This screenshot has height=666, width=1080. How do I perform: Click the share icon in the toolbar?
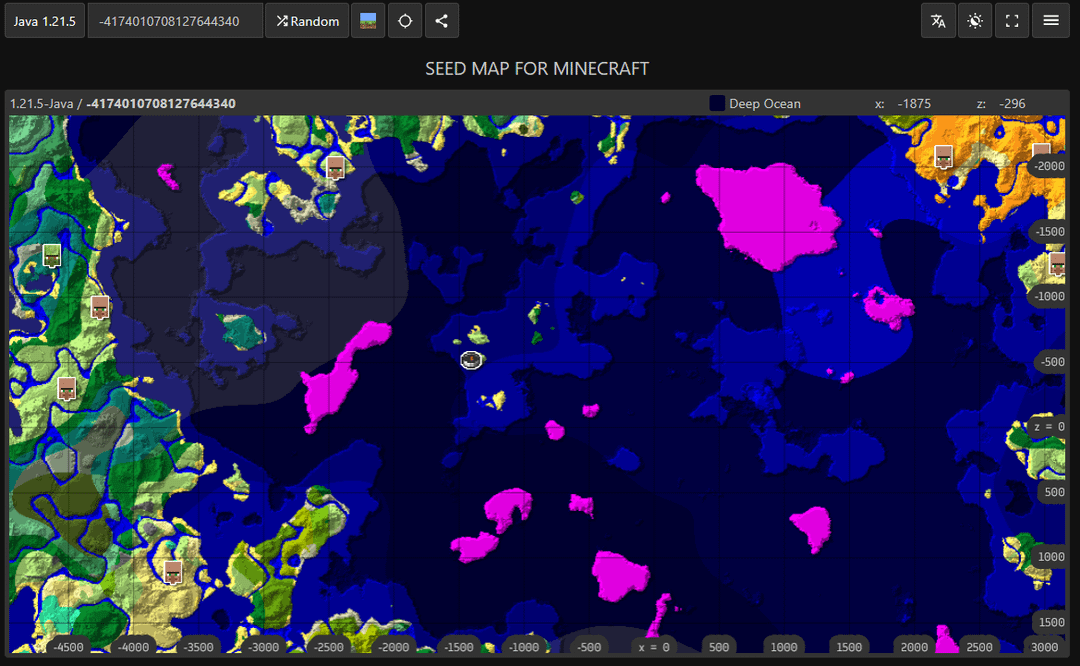click(441, 21)
